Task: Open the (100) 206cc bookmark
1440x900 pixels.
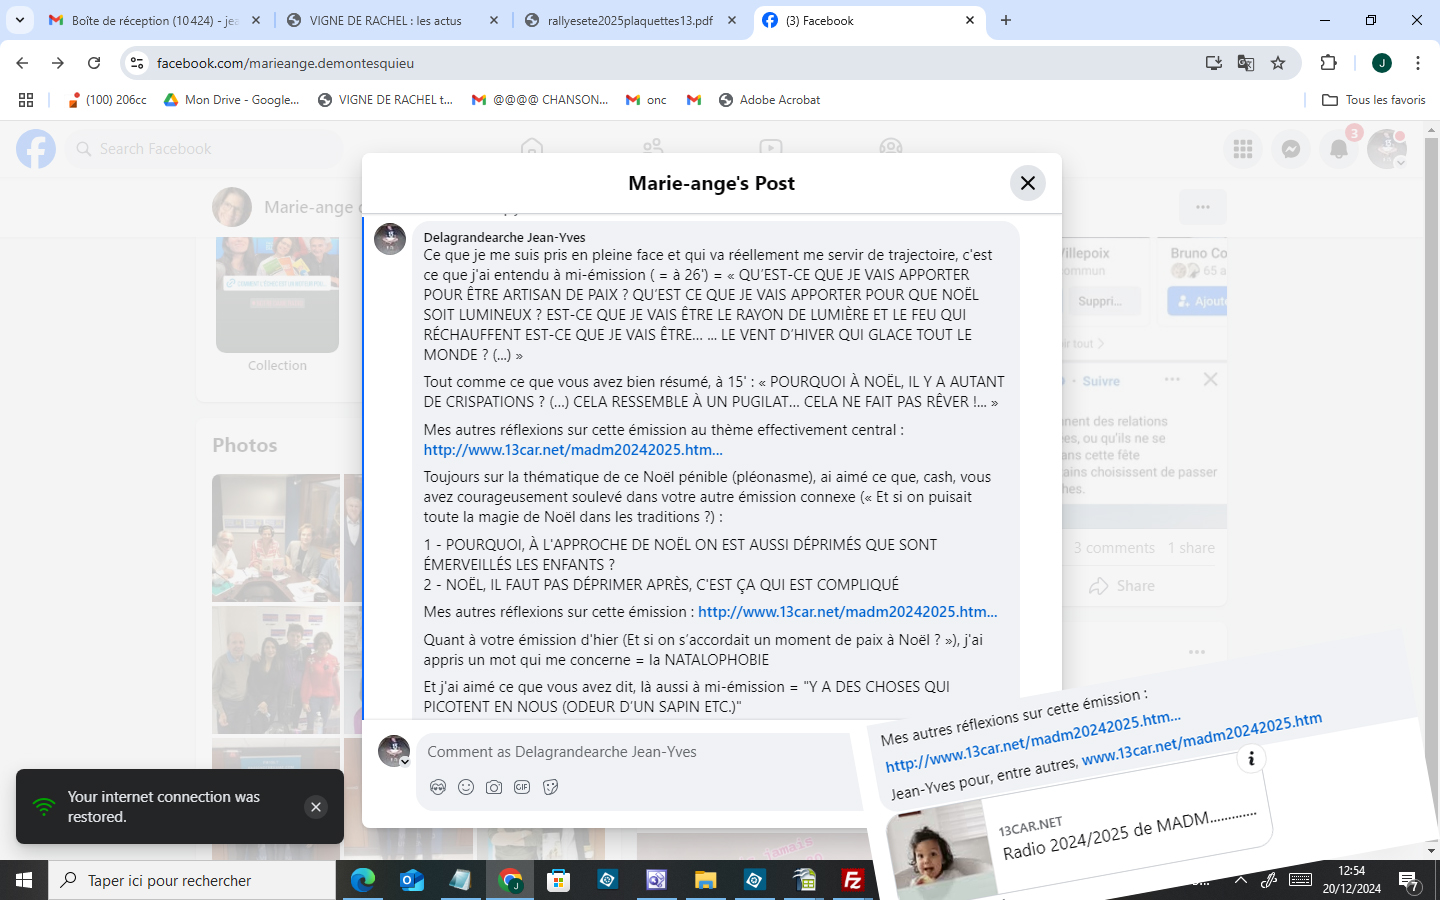Action: click(x=106, y=100)
